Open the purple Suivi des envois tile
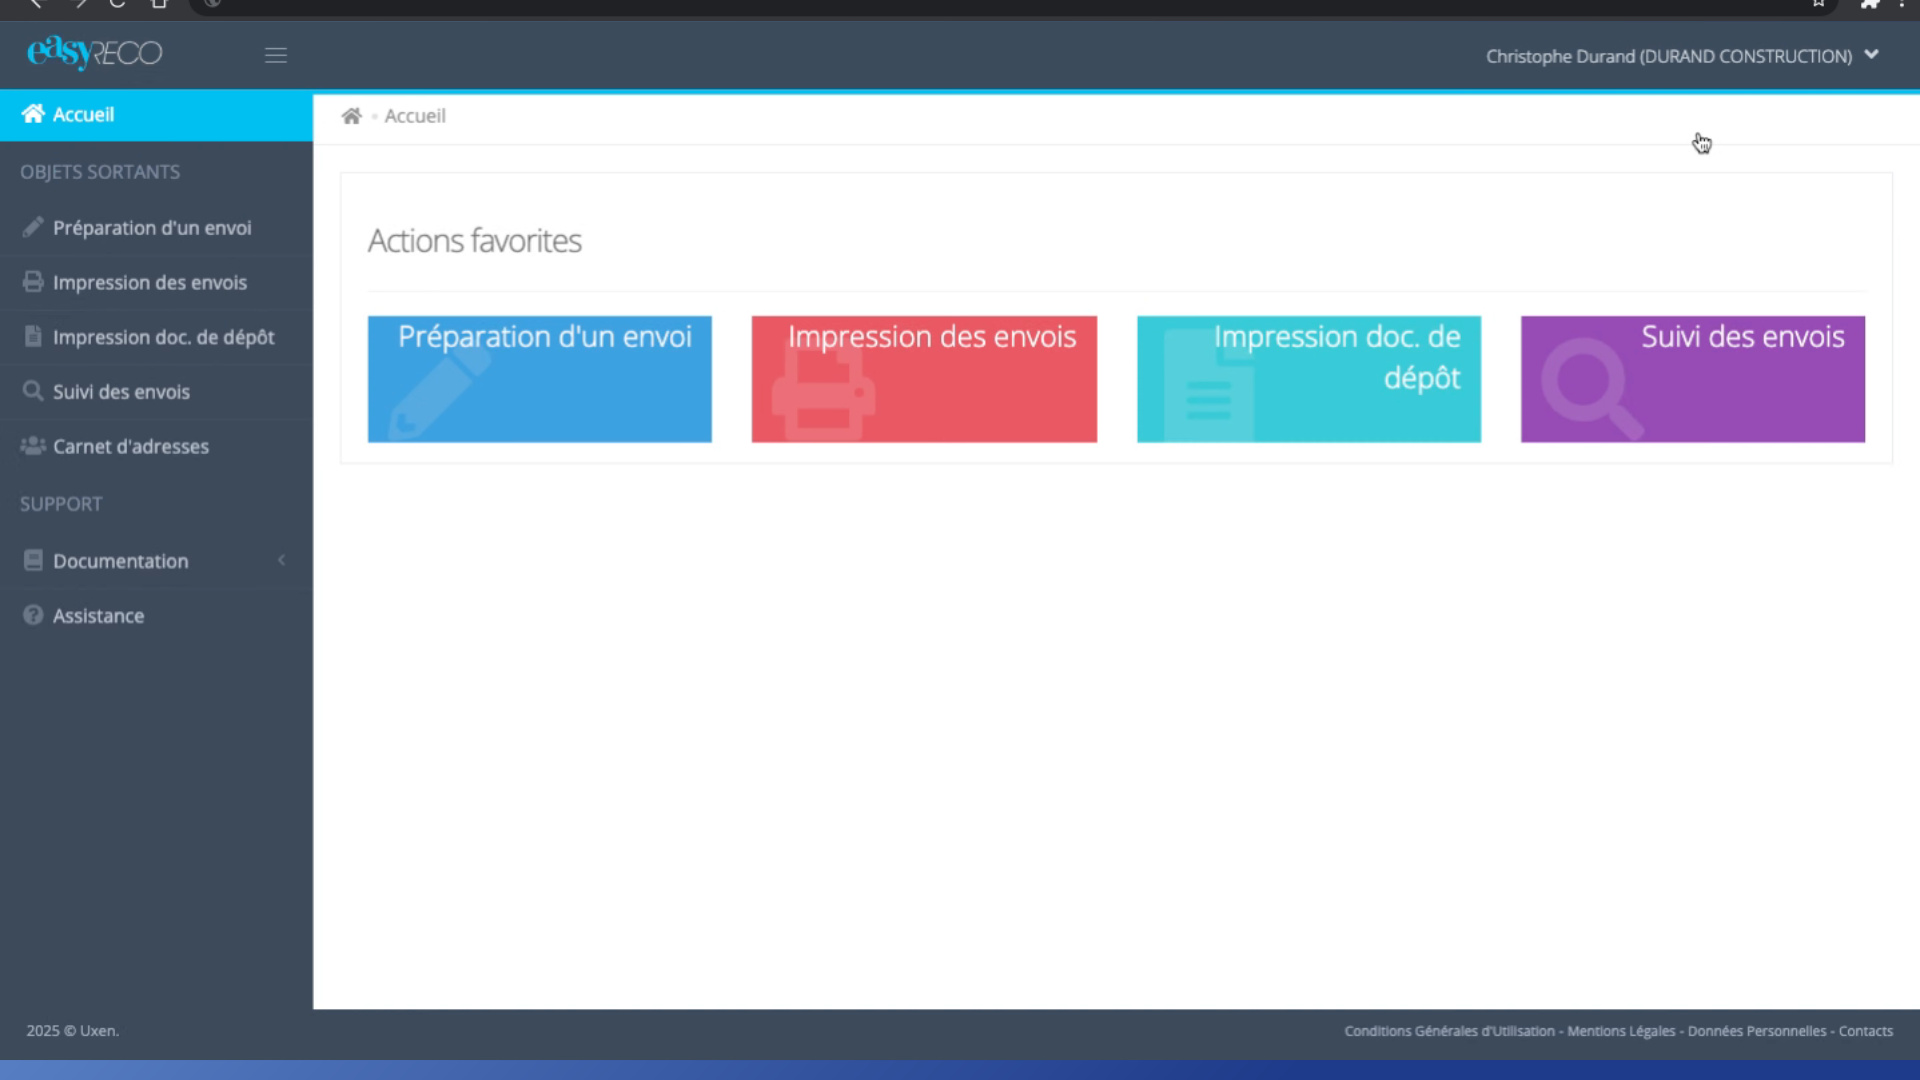The width and height of the screenshot is (1920, 1080). (x=1693, y=379)
